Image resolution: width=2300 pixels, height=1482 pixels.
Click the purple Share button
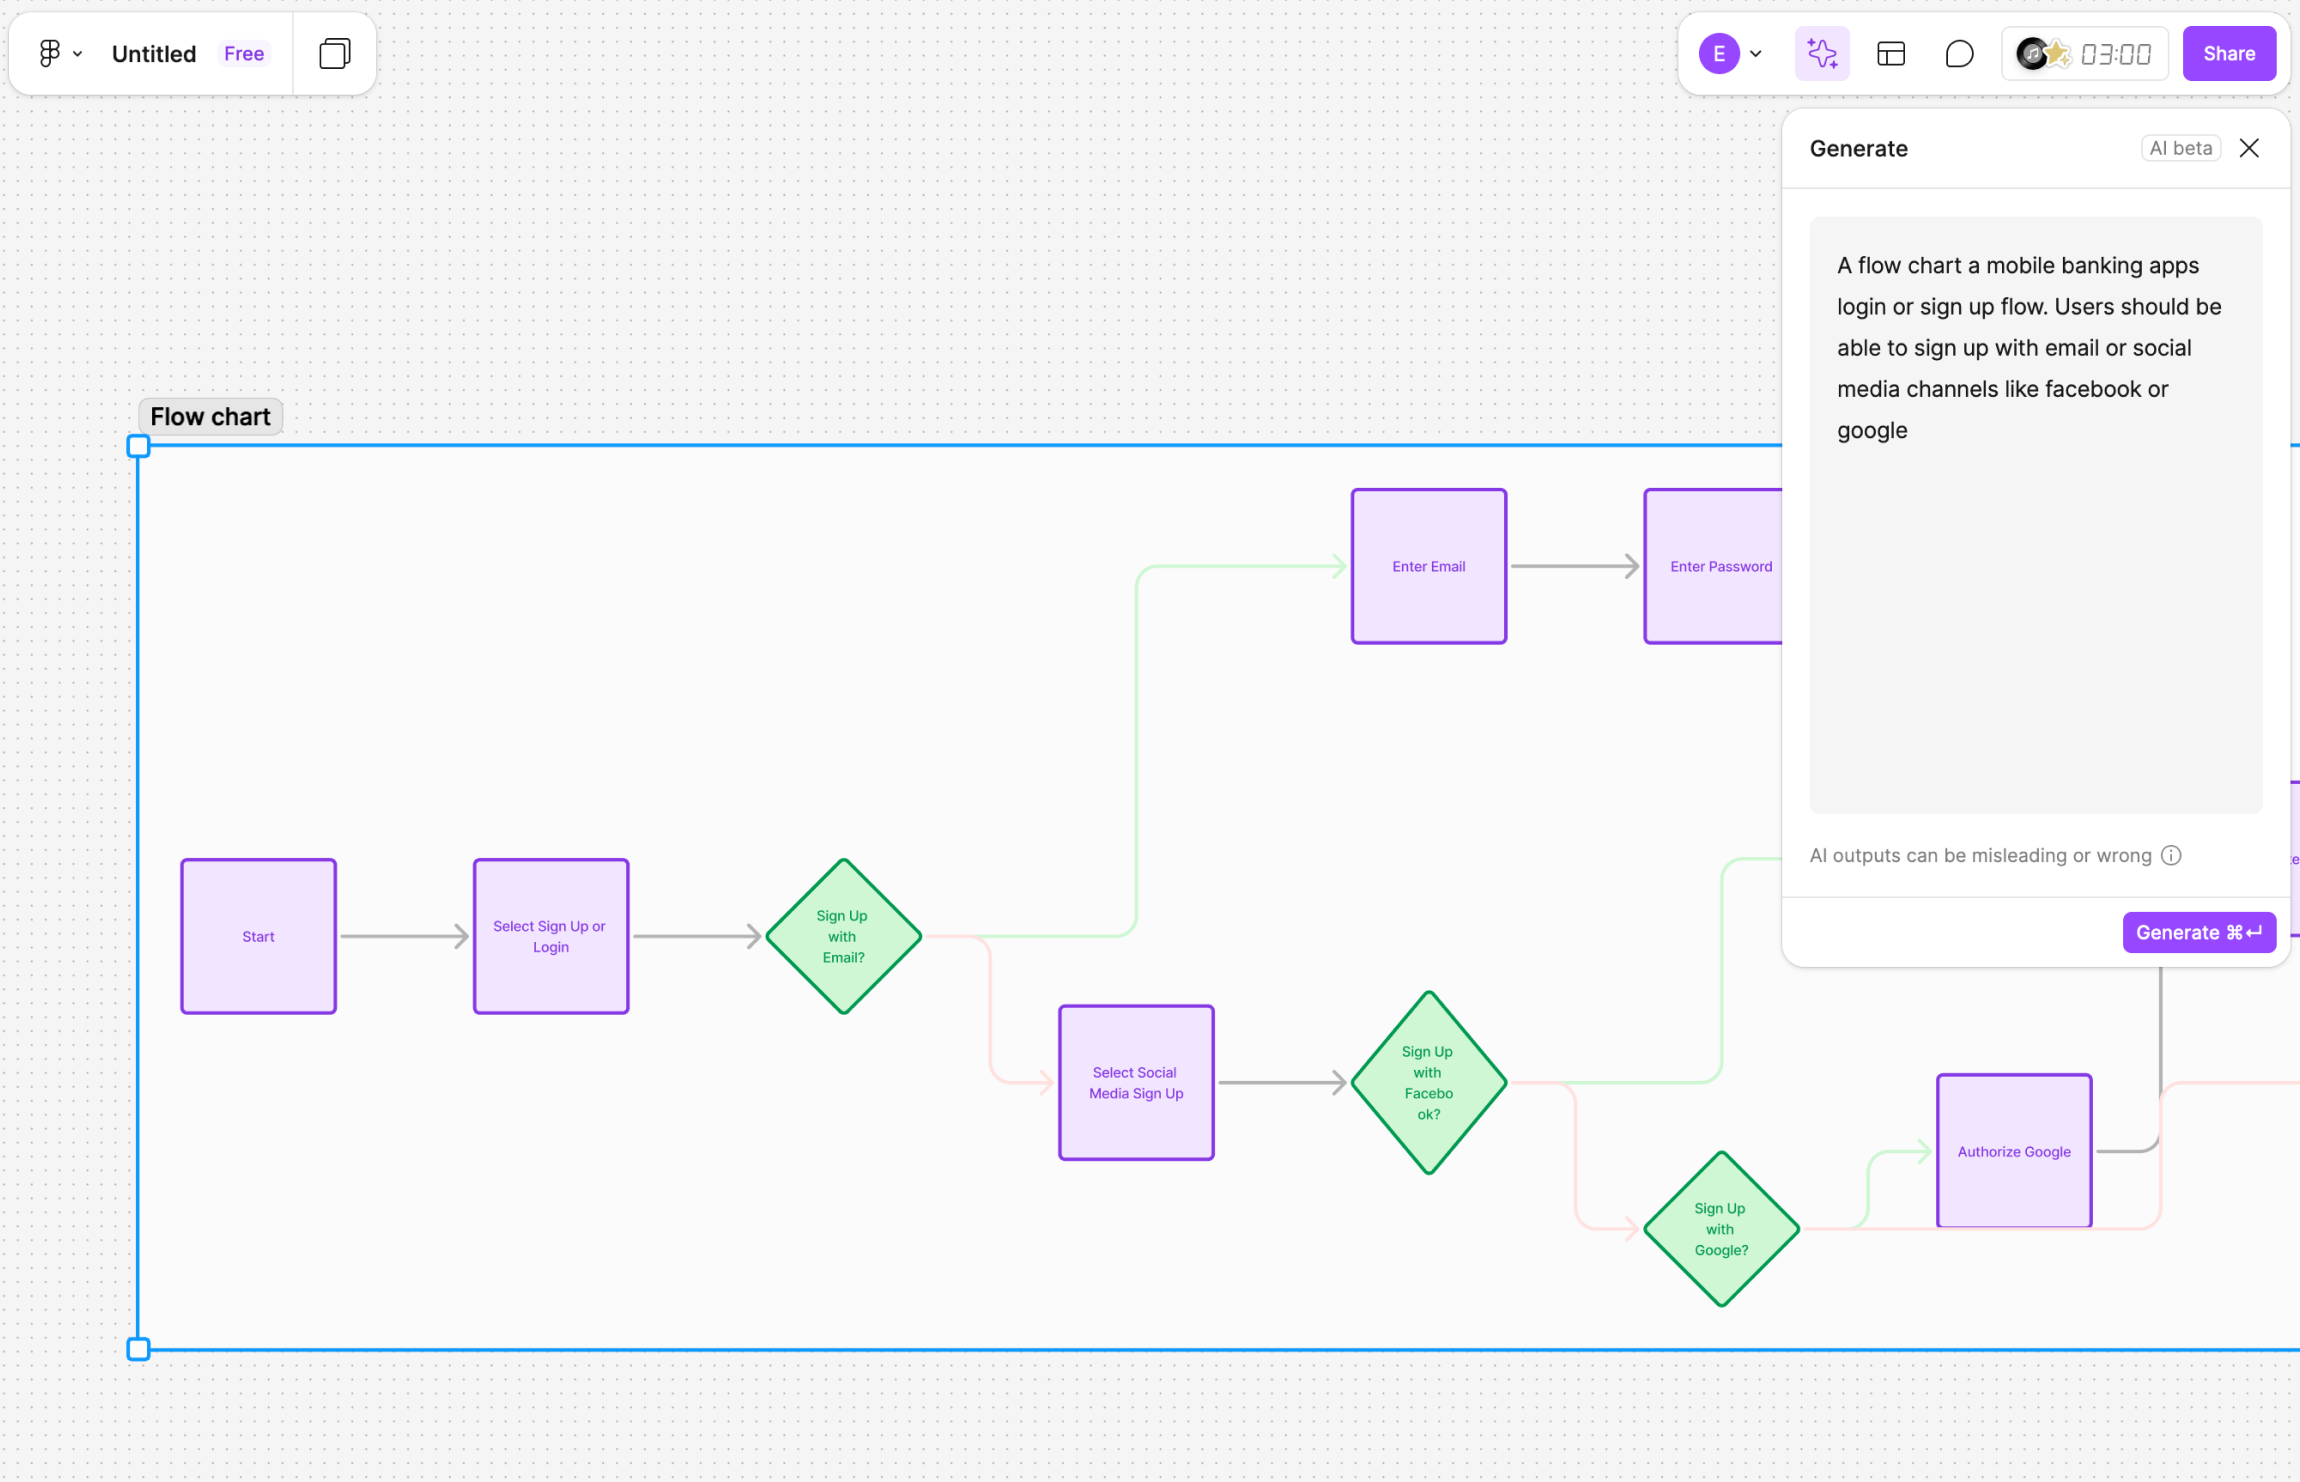[2229, 54]
